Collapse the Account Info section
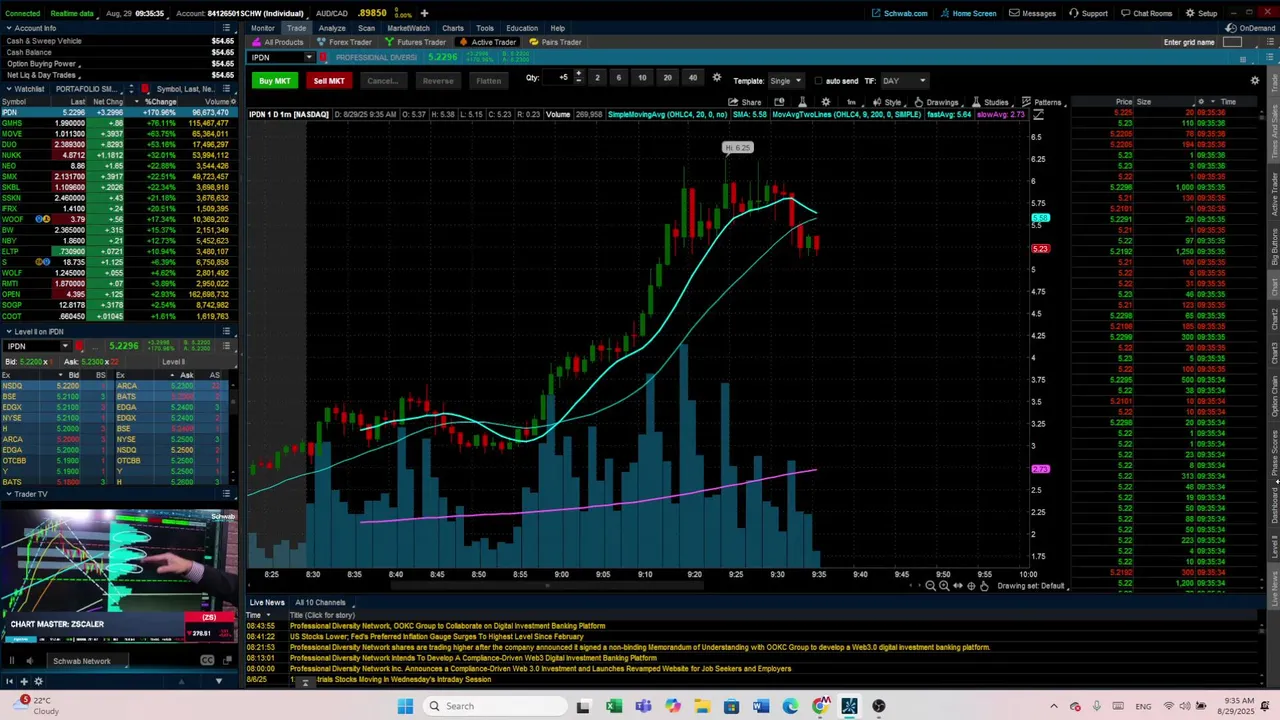Image resolution: width=1280 pixels, height=720 pixels. pos(9,28)
